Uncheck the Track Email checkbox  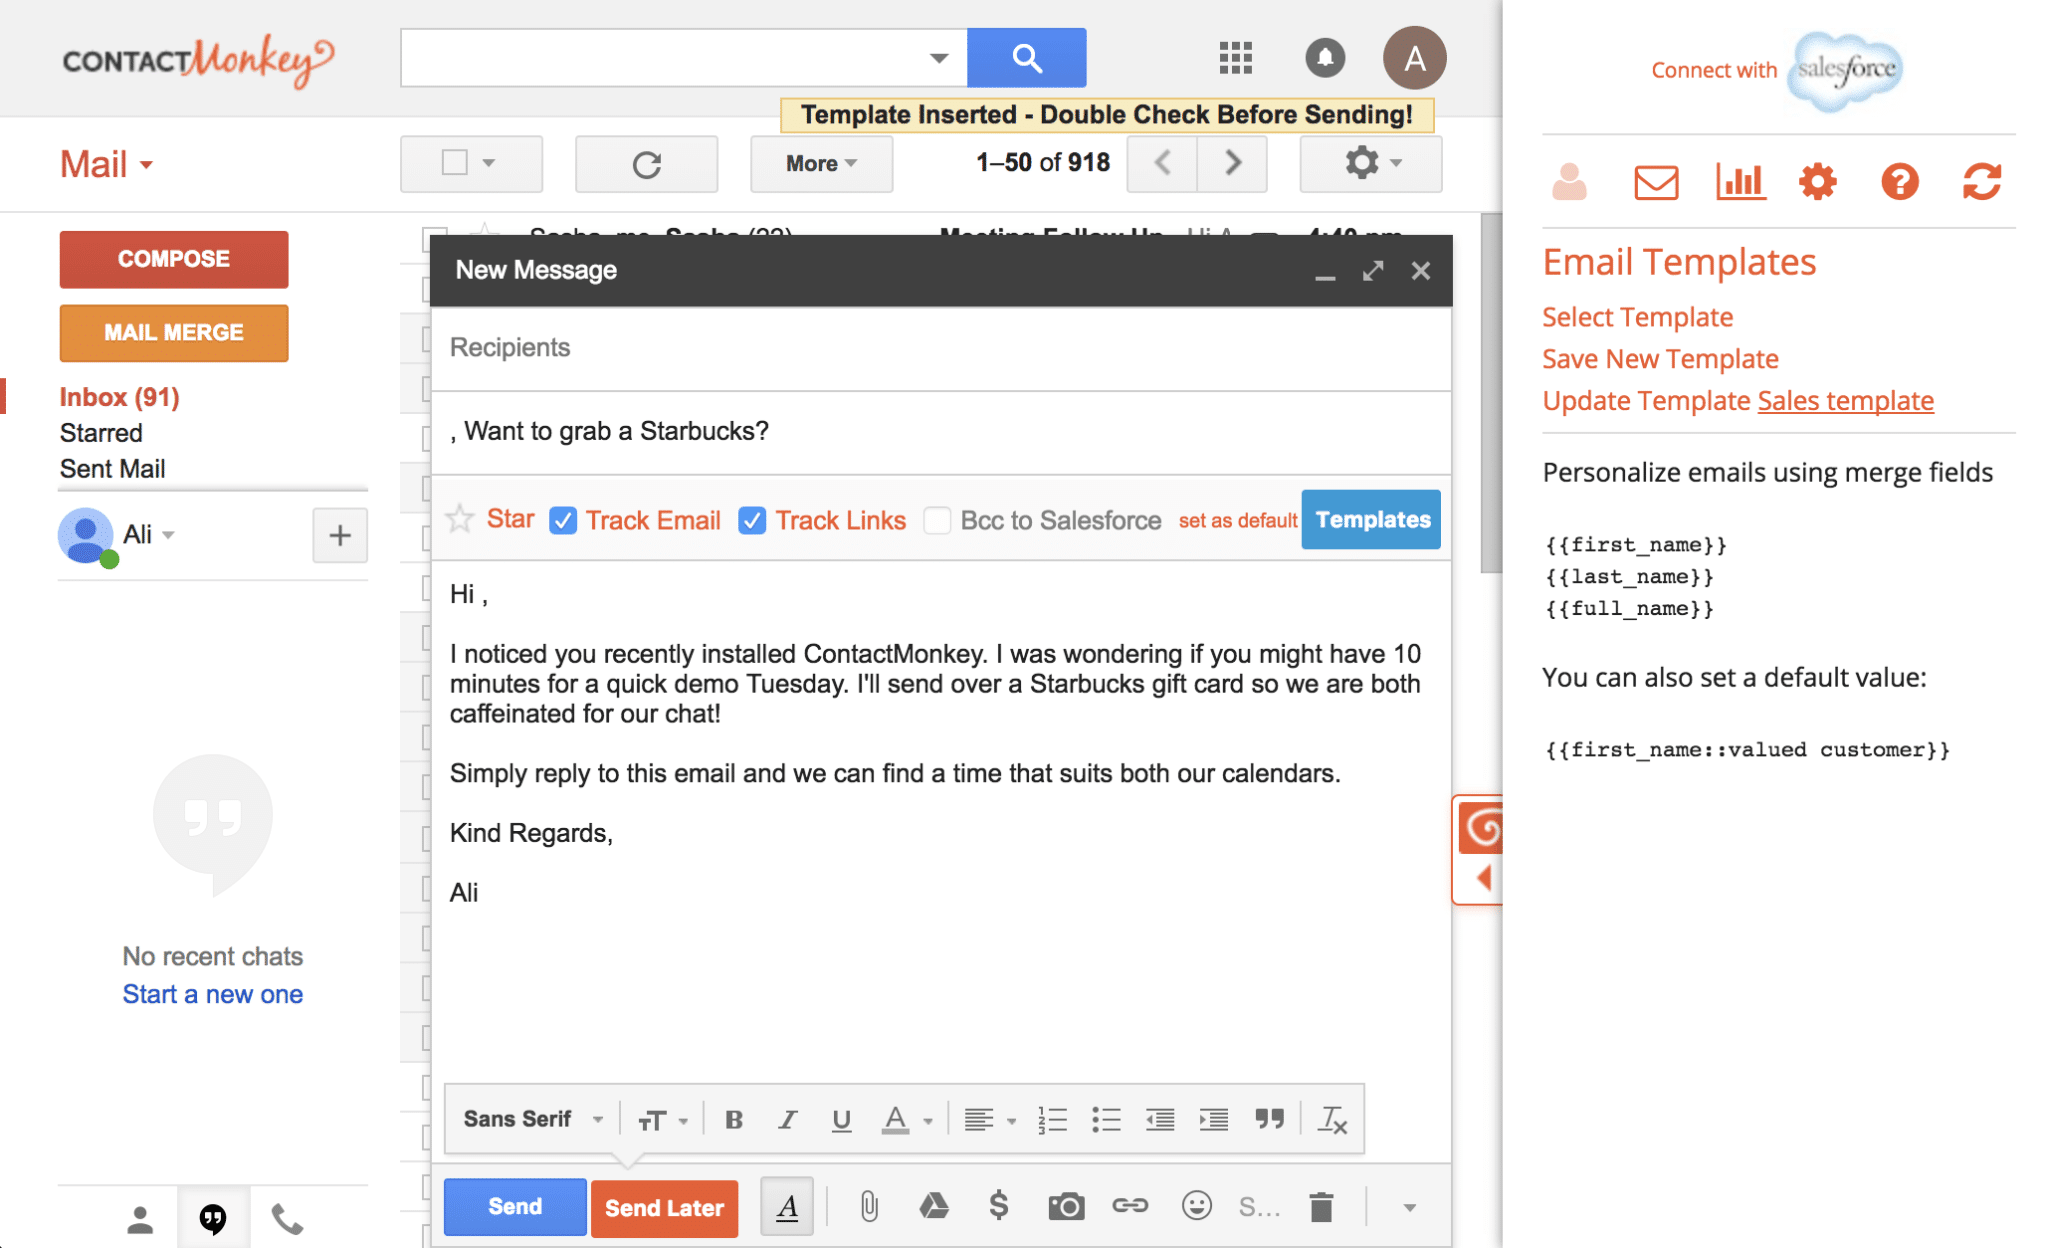(563, 520)
